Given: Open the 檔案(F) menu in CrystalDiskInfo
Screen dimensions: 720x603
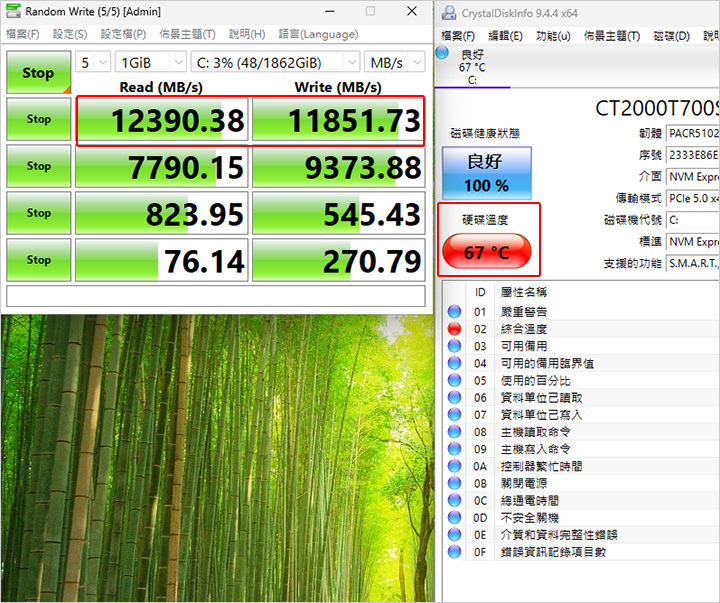Looking at the screenshot, I should point(458,36).
